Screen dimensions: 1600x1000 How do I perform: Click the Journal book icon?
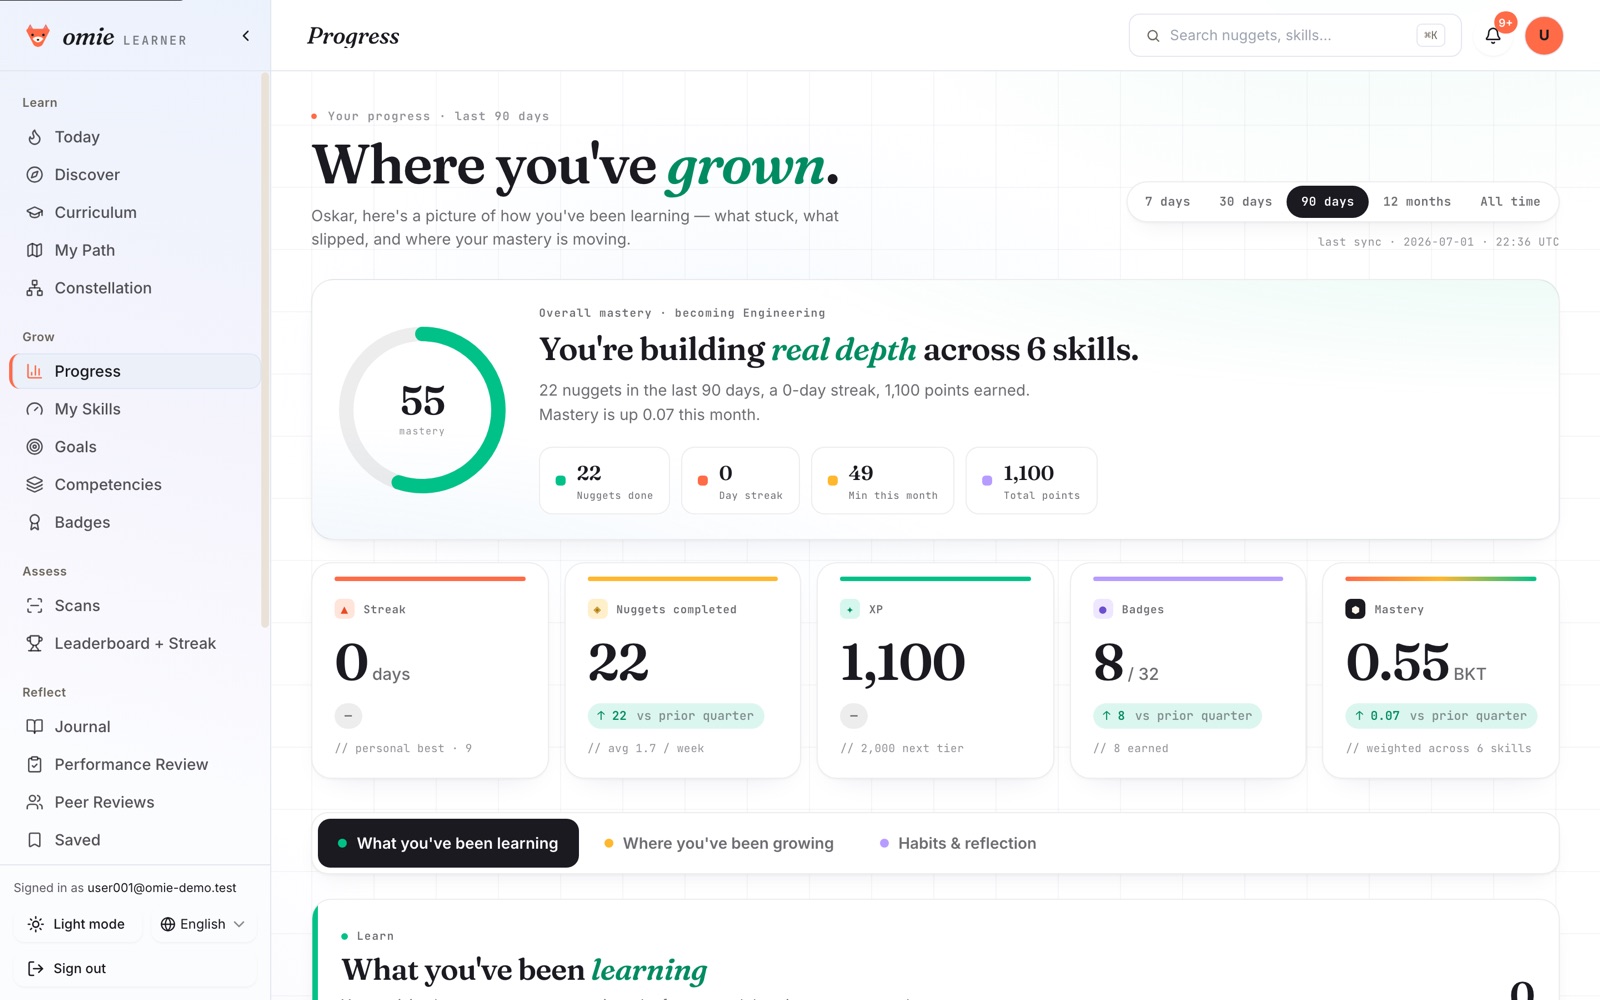(35, 727)
